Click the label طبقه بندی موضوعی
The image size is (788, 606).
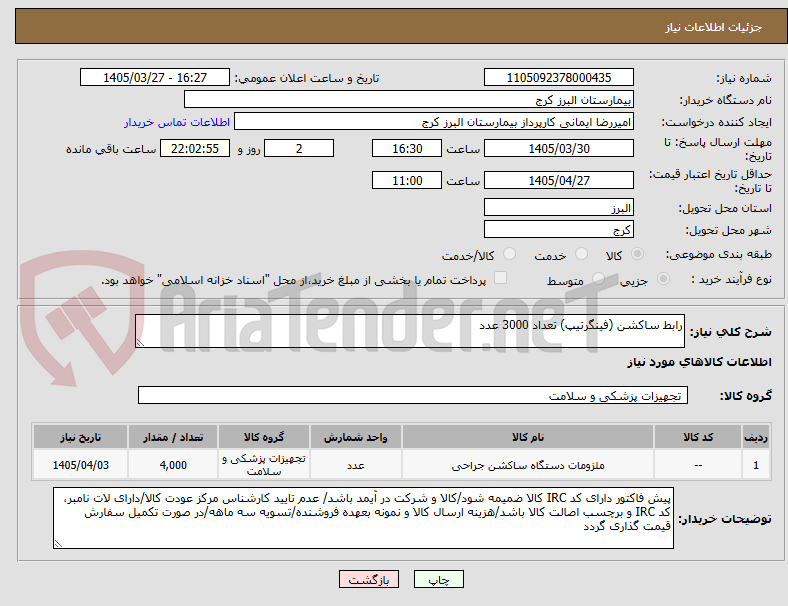point(719,254)
